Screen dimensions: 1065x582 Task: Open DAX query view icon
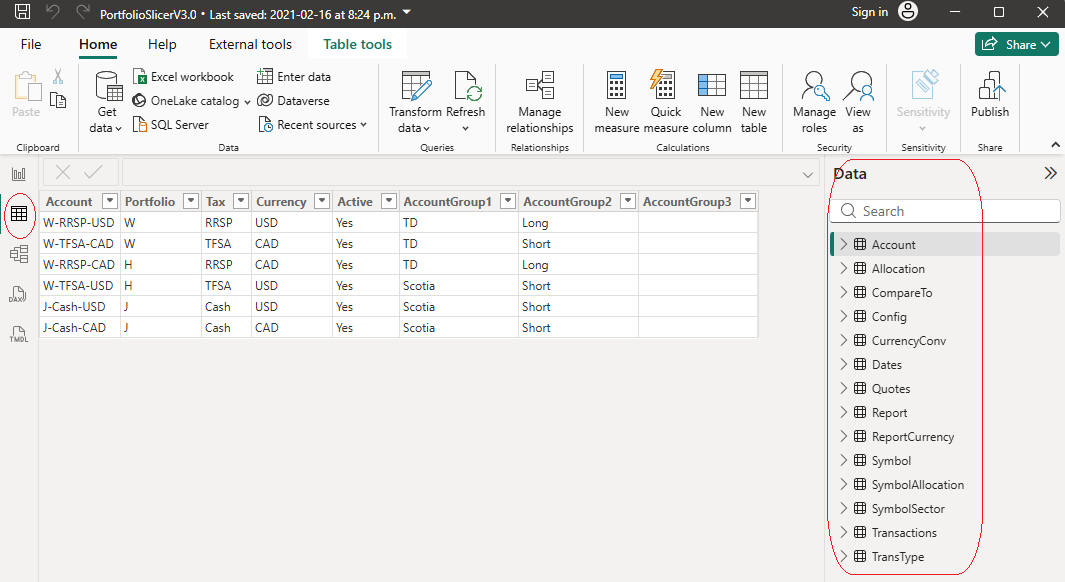pos(18,295)
